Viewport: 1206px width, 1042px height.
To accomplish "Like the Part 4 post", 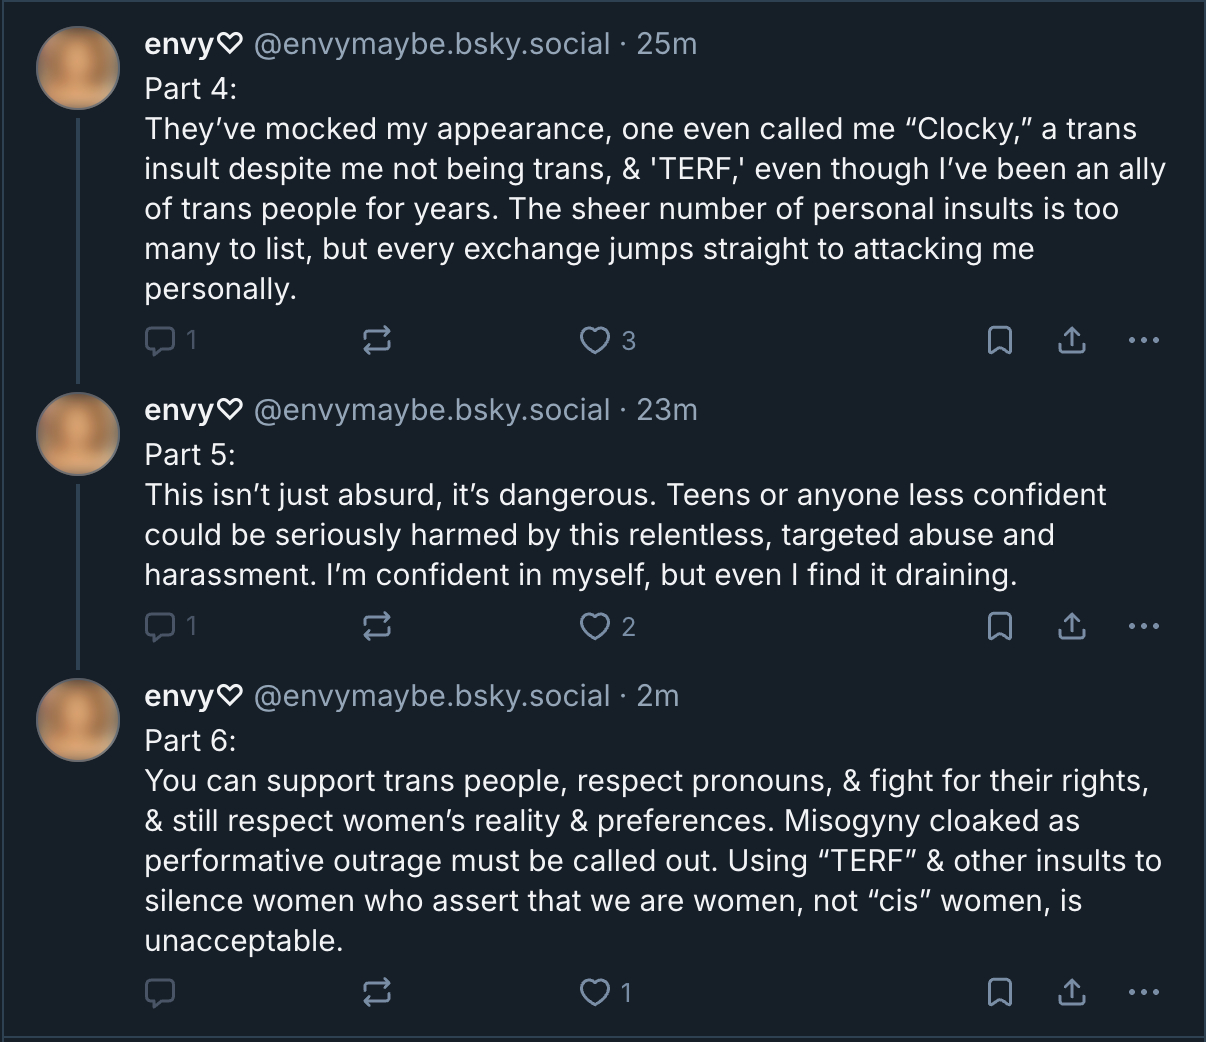I will [595, 341].
